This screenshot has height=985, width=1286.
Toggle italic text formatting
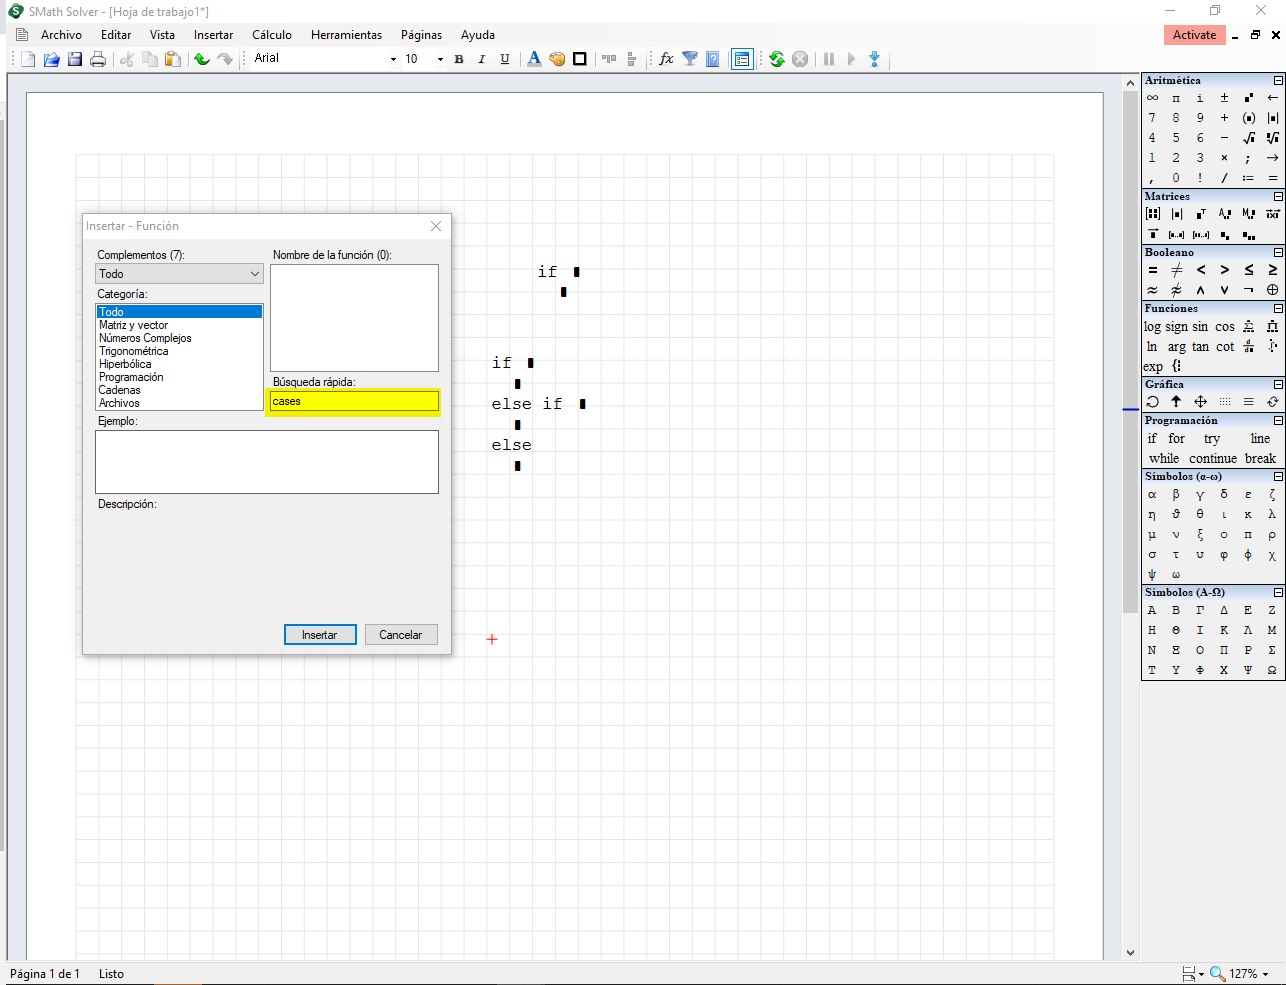pyautogui.click(x=482, y=59)
